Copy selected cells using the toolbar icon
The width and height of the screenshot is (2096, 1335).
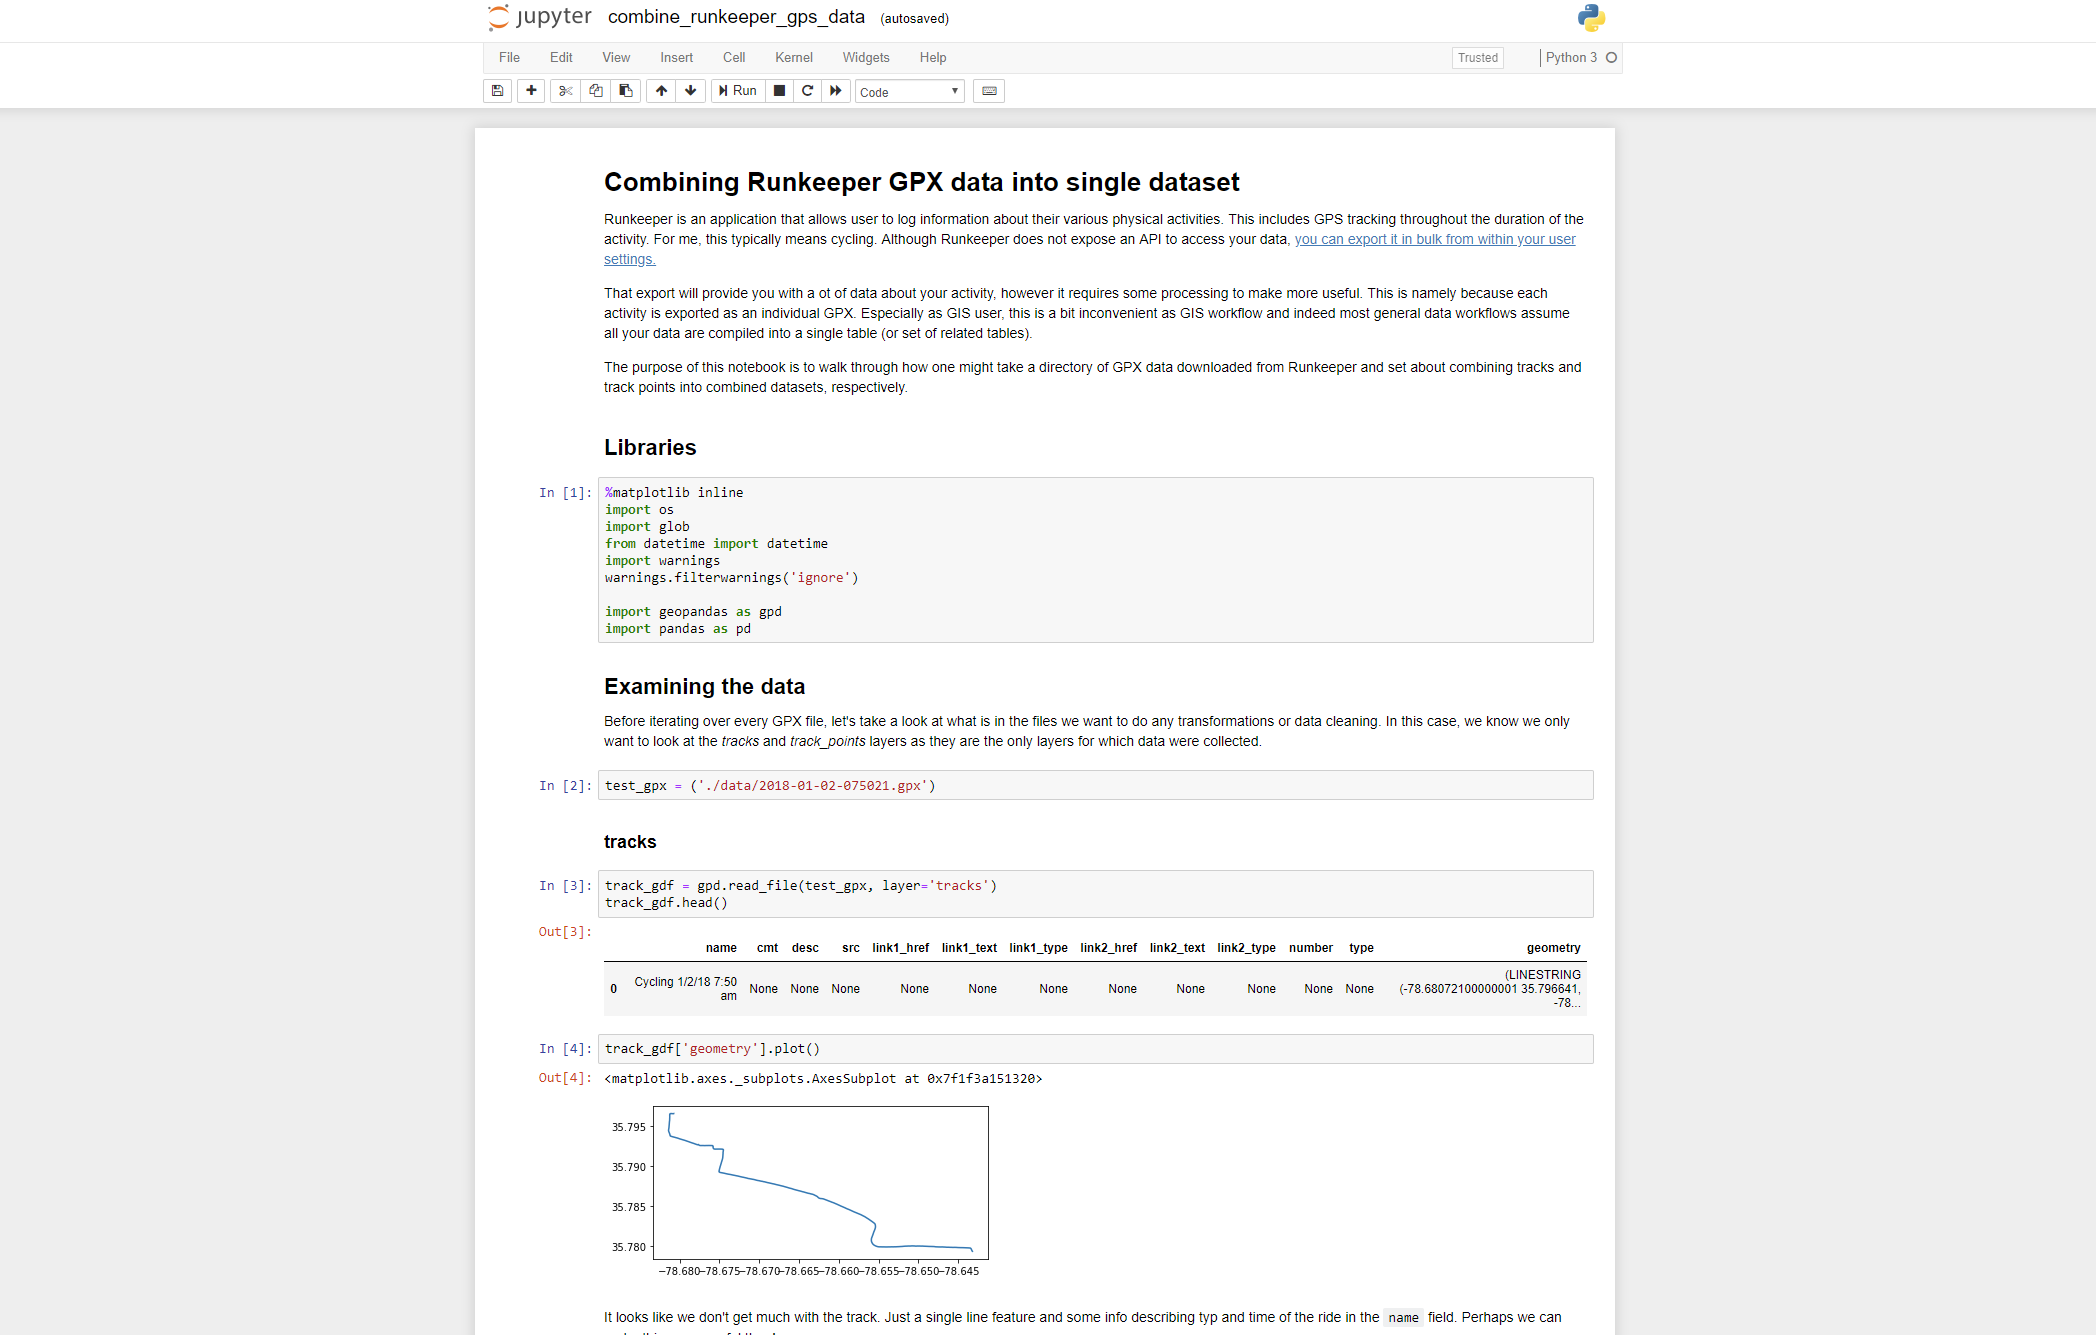(x=596, y=91)
